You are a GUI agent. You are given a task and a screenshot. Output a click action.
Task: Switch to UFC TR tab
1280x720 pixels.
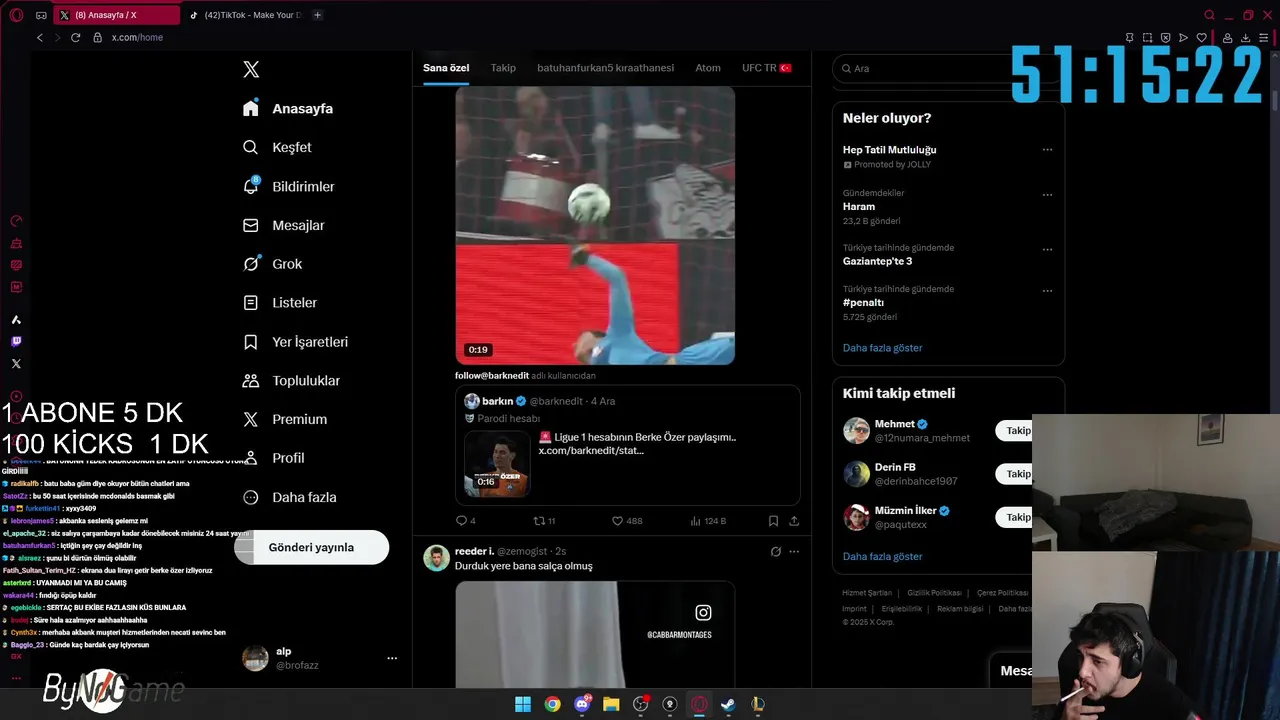click(x=766, y=68)
